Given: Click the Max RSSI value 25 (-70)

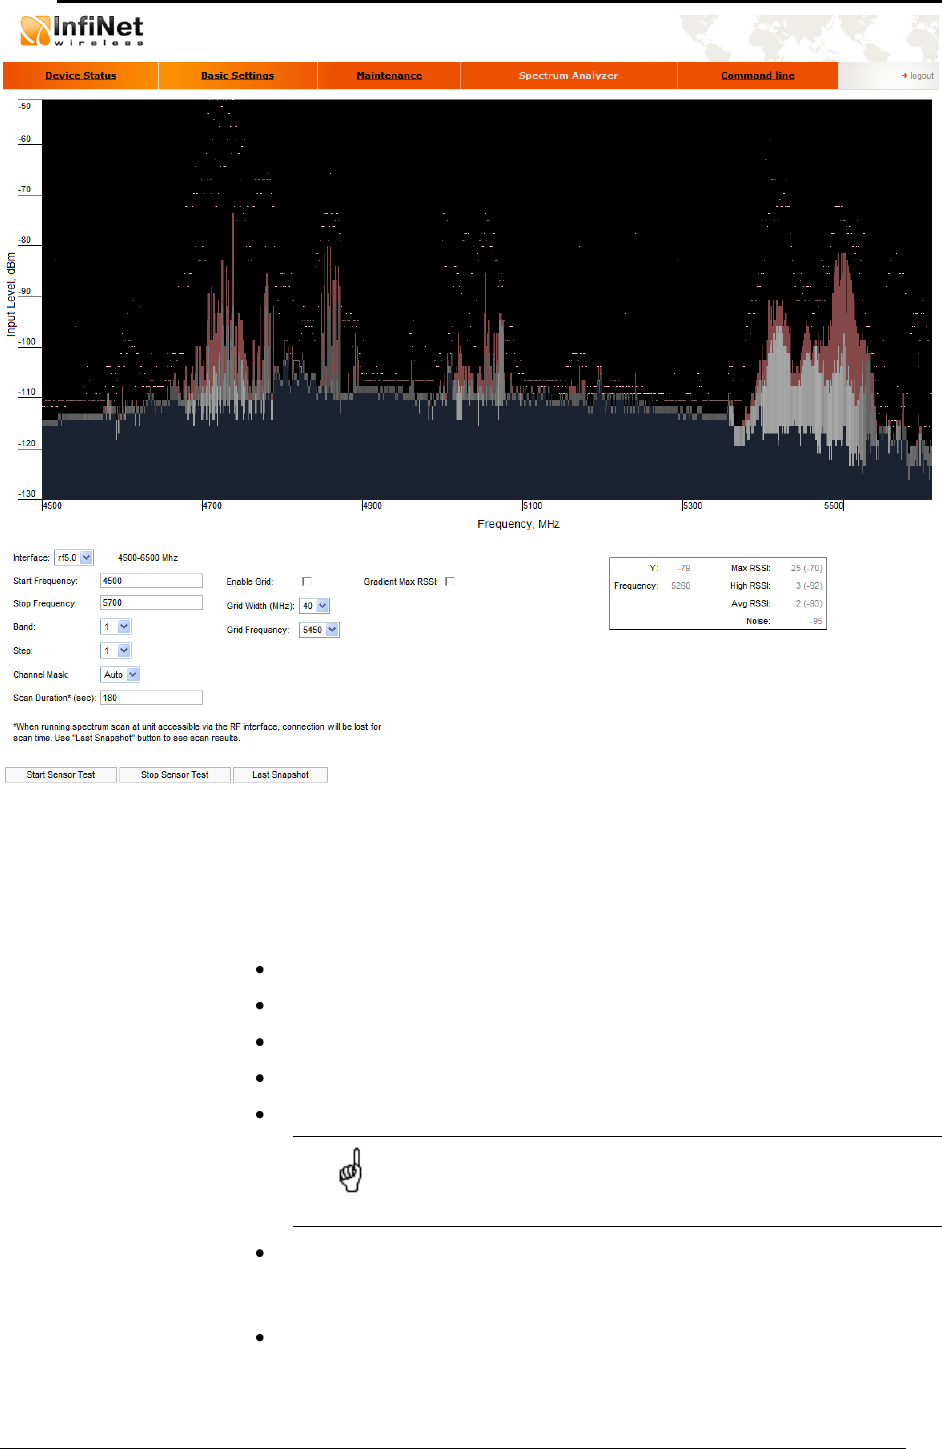Looking at the screenshot, I should (806, 568).
